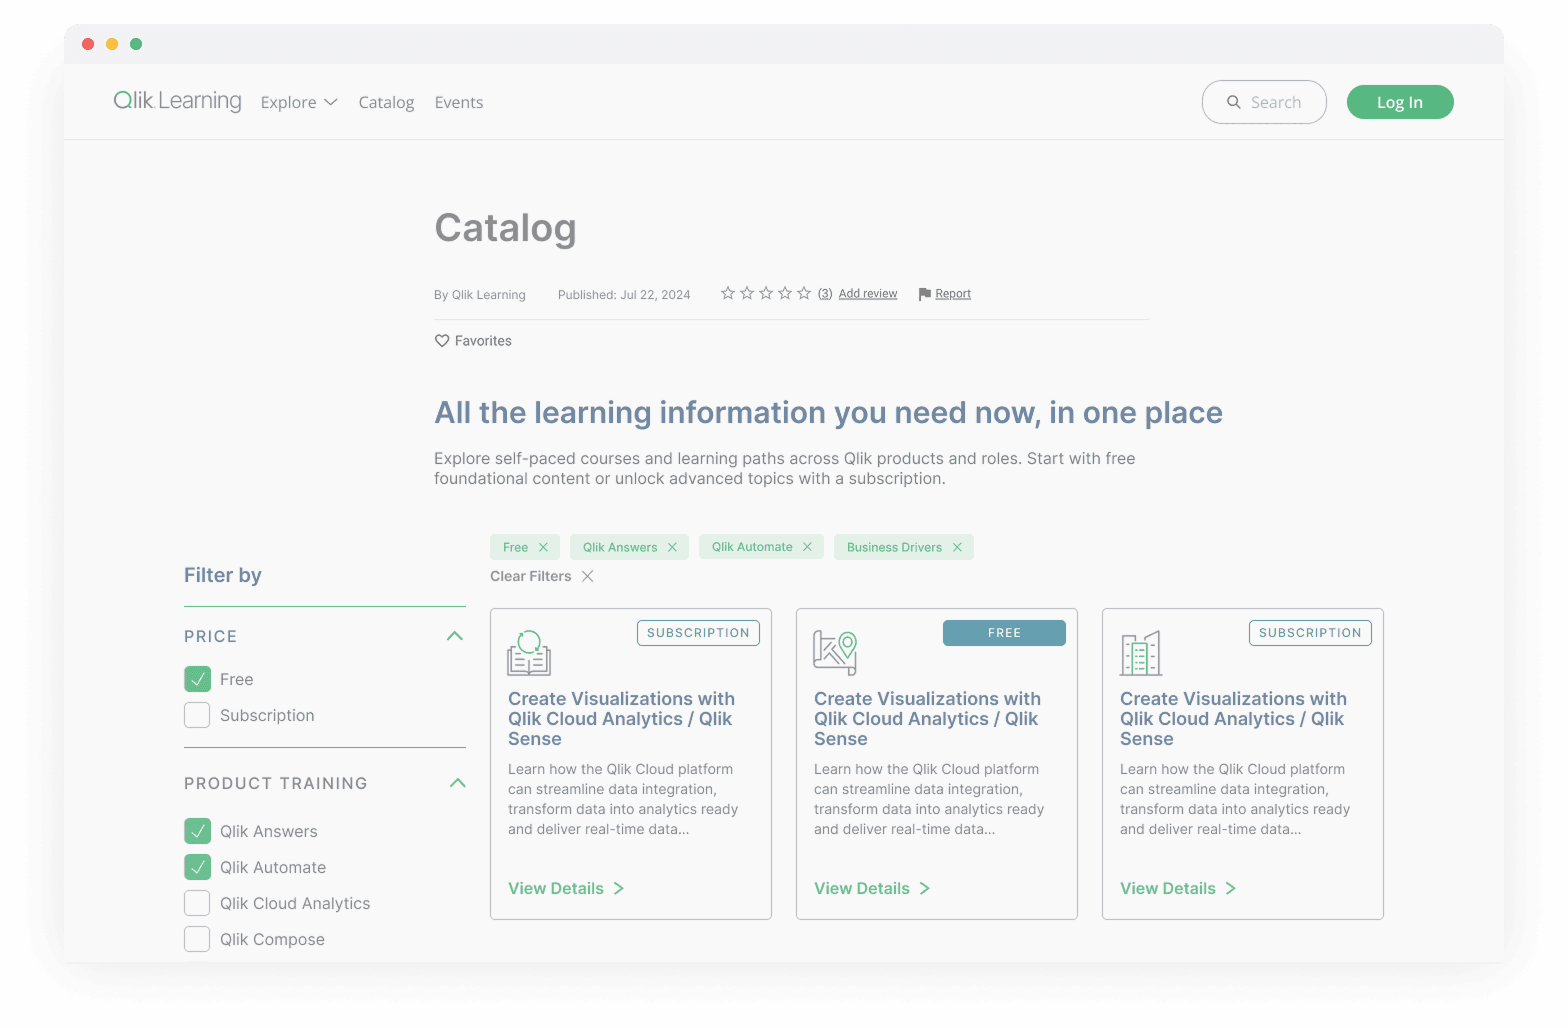The image size is (1568, 1028).
Task: Rate the catalog with the fifth star
Action: tap(804, 293)
